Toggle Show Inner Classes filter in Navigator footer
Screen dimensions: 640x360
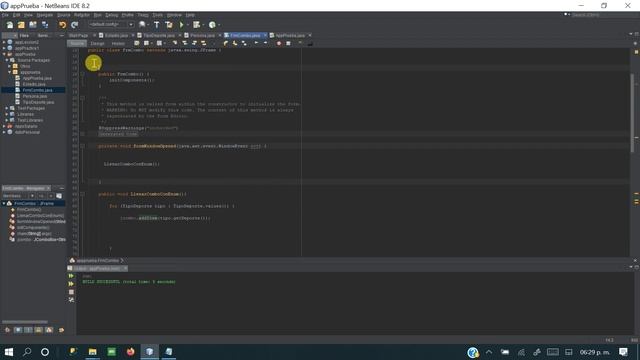(x=49, y=330)
